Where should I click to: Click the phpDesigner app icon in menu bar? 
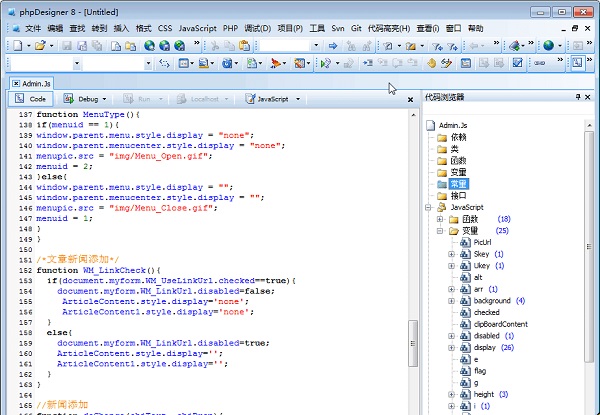16,29
